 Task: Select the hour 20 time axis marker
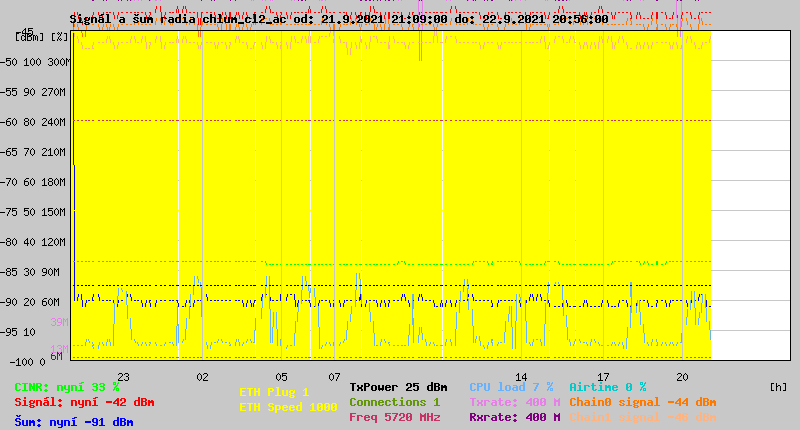click(x=681, y=377)
